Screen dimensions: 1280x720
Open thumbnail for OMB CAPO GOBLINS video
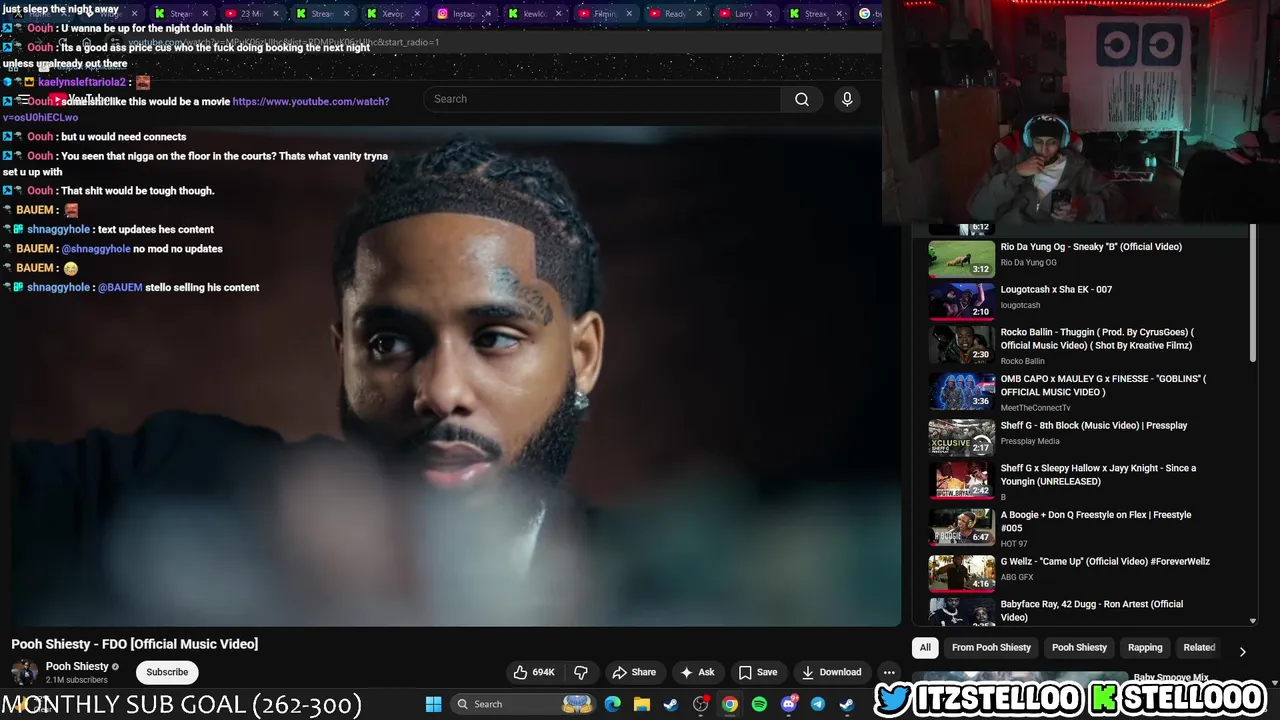tap(961, 391)
